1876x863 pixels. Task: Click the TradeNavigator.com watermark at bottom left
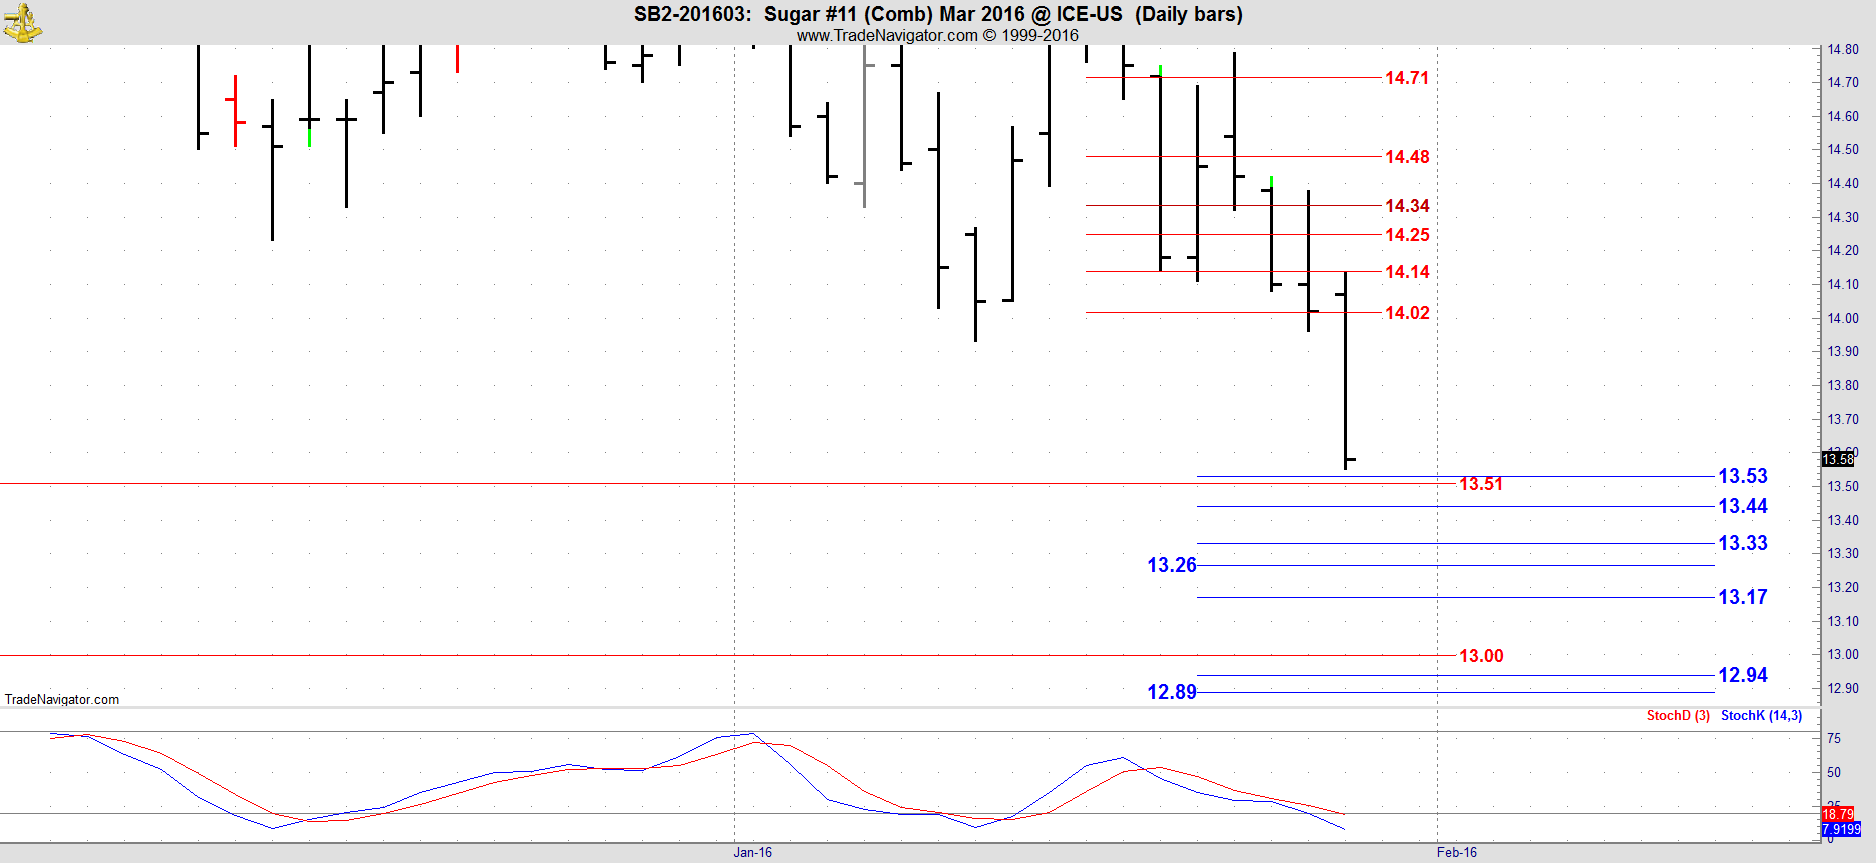pos(62,699)
